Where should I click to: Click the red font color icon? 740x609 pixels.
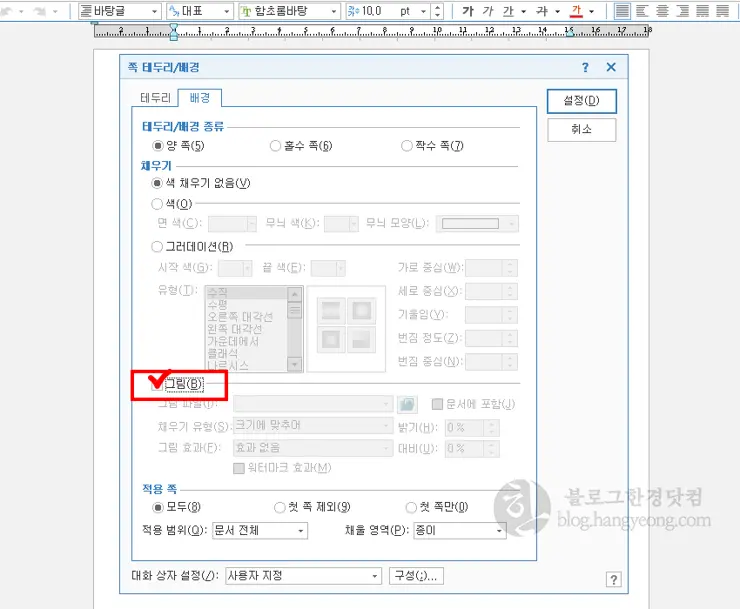click(576, 11)
